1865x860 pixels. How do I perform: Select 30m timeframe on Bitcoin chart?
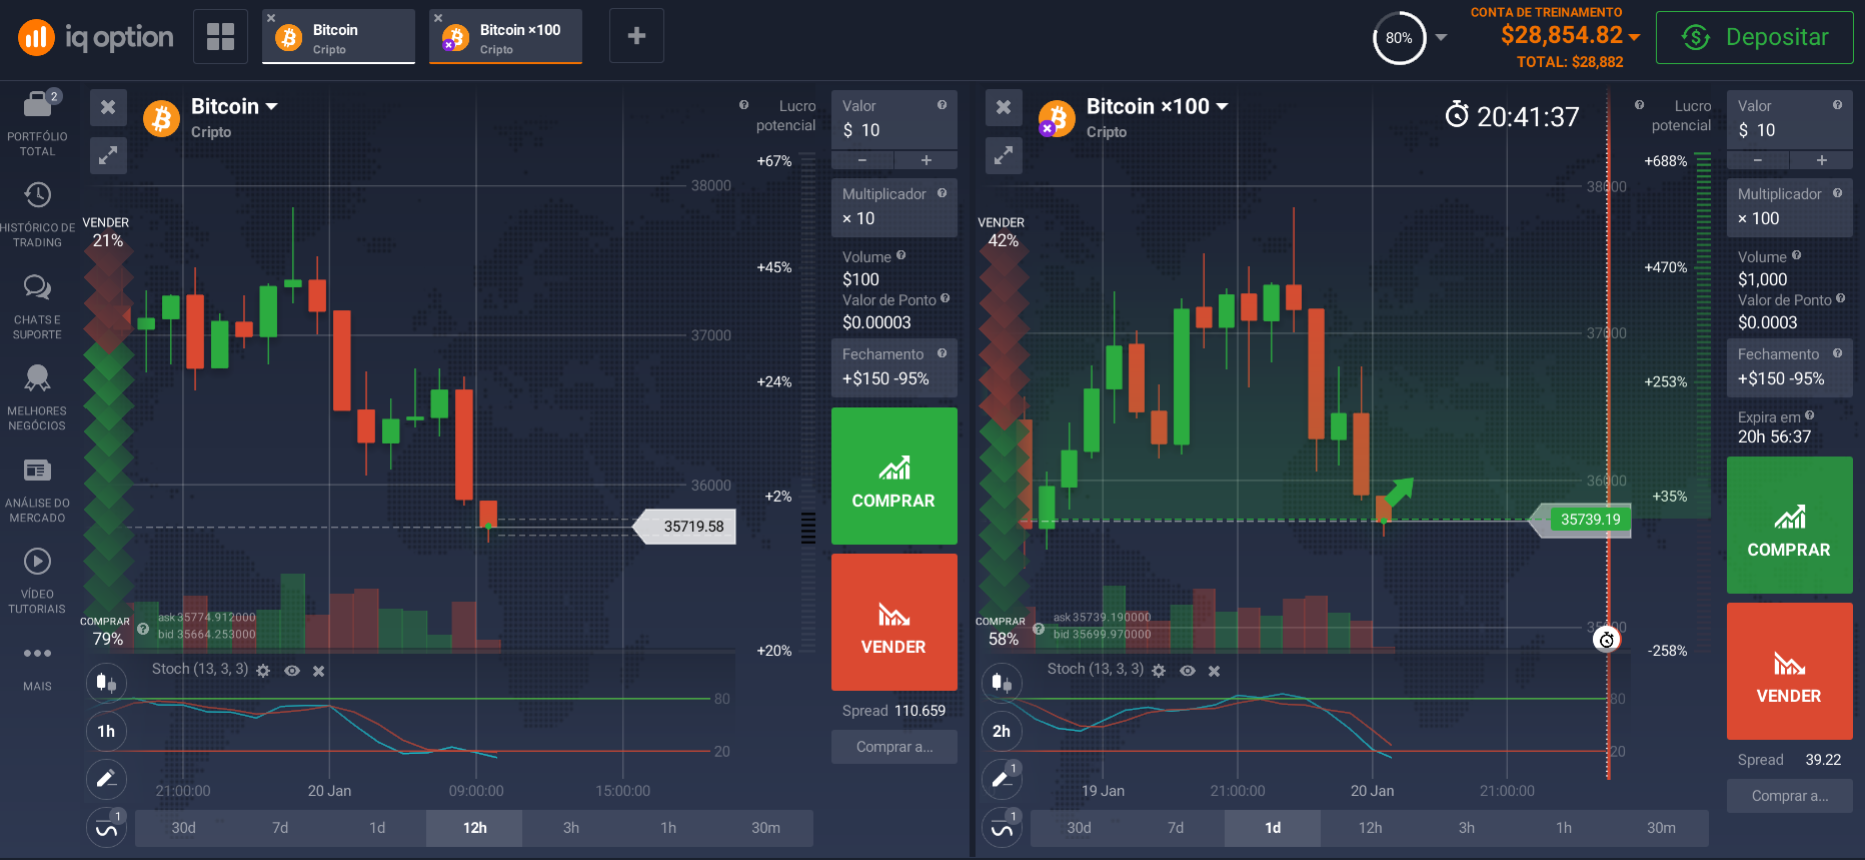(x=765, y=828)
